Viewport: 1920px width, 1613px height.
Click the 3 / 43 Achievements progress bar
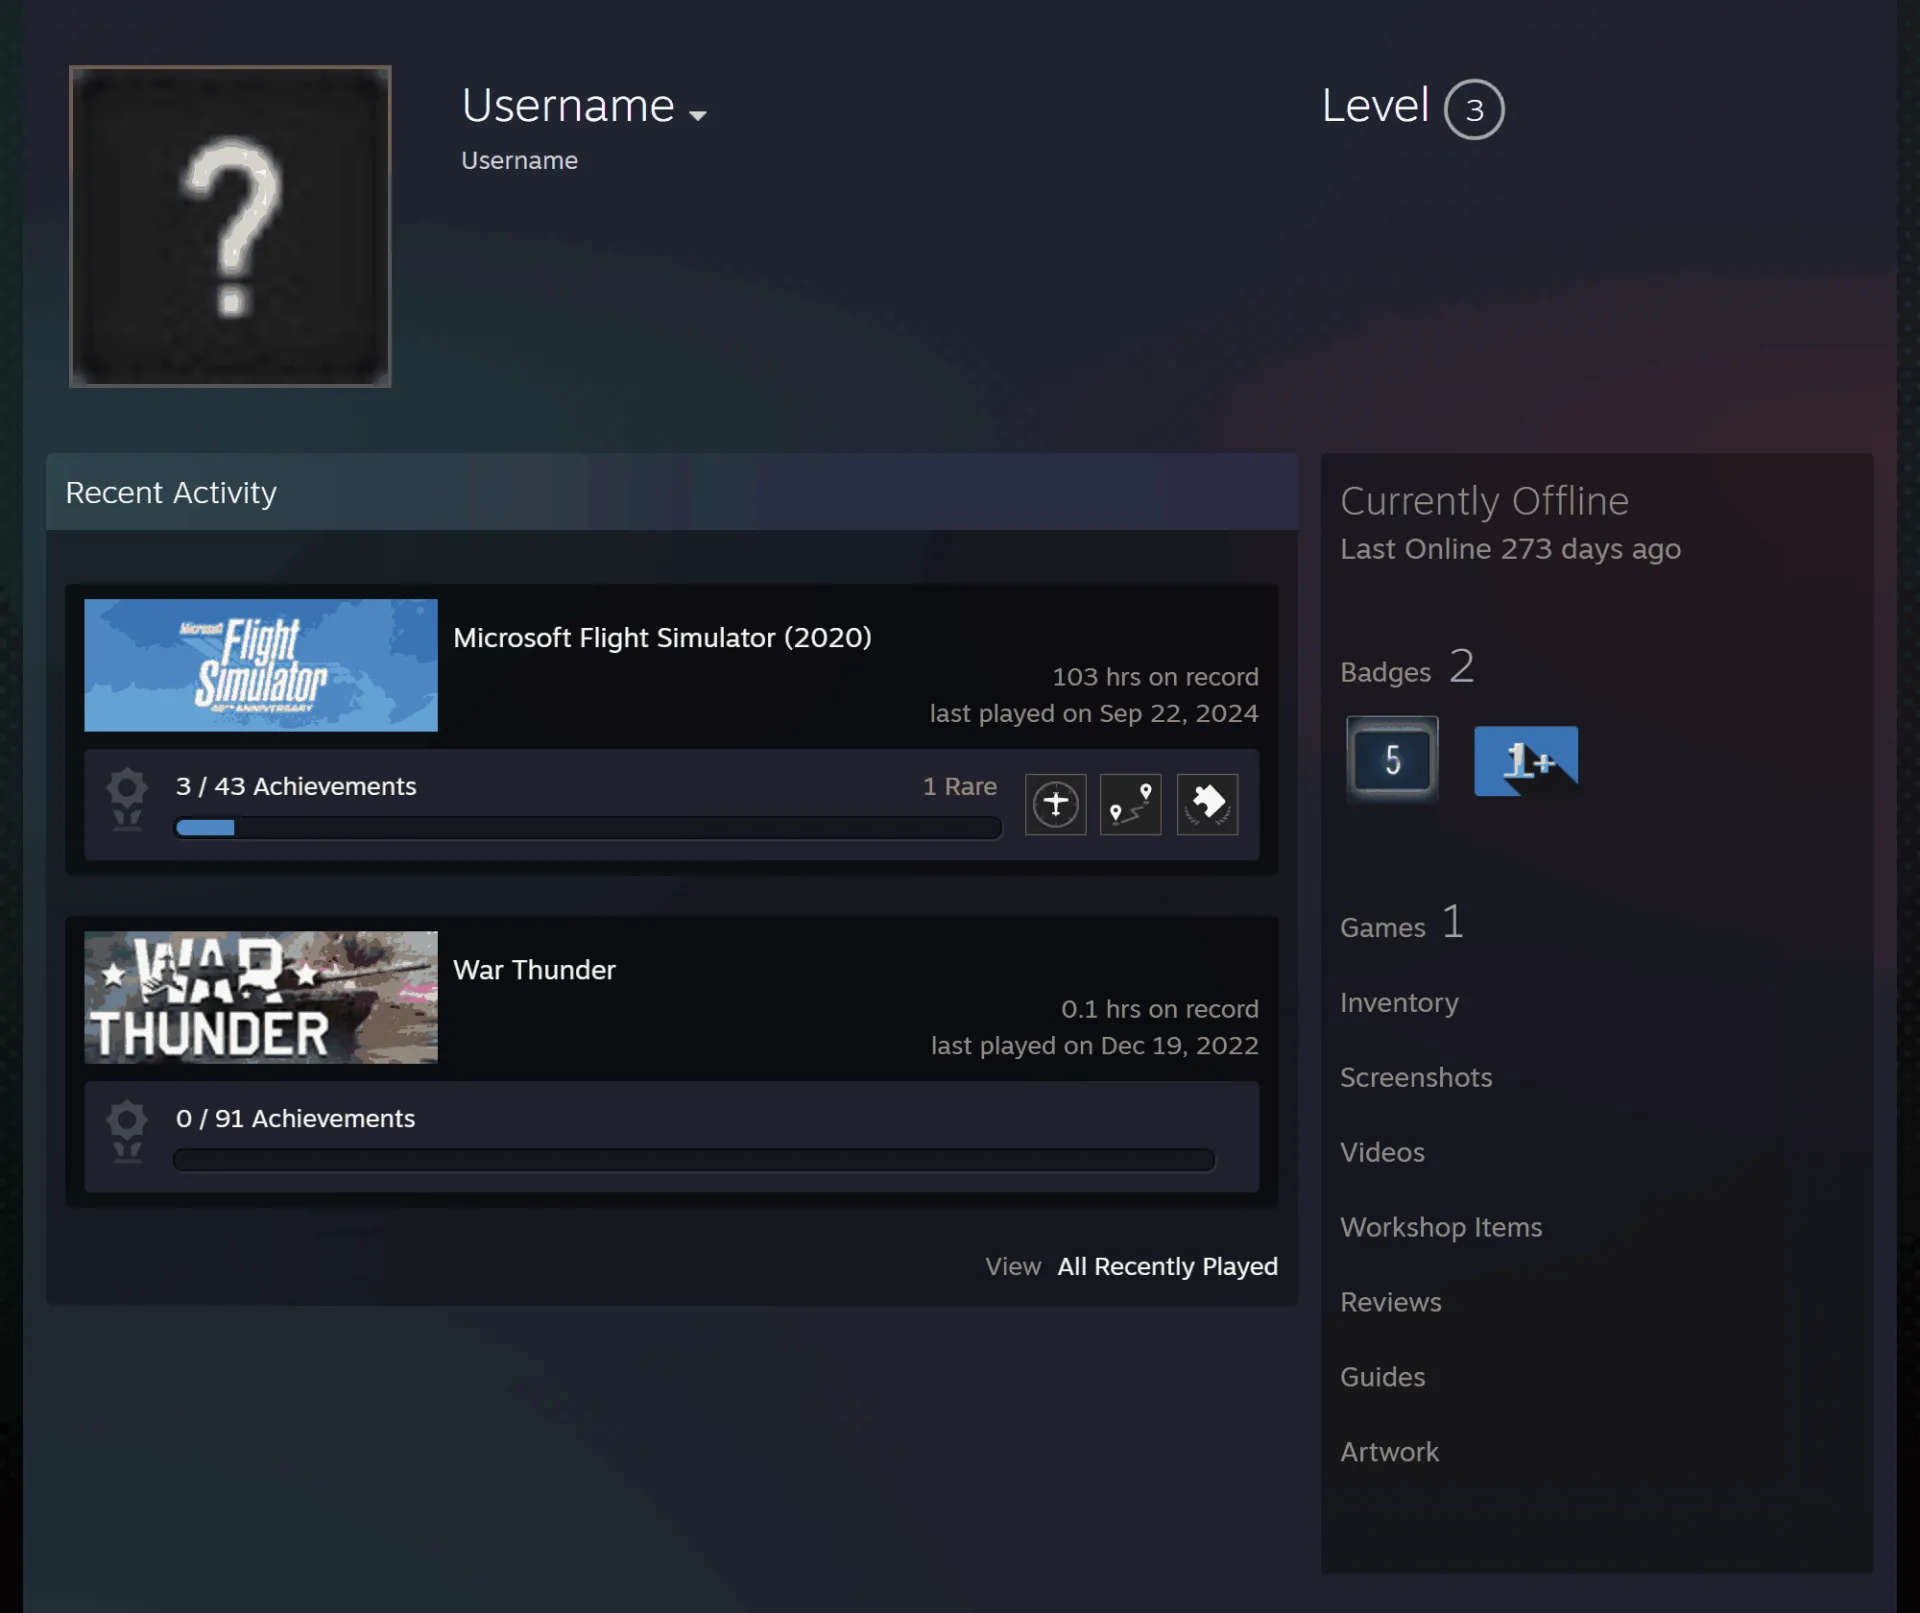tap(588, 828)
